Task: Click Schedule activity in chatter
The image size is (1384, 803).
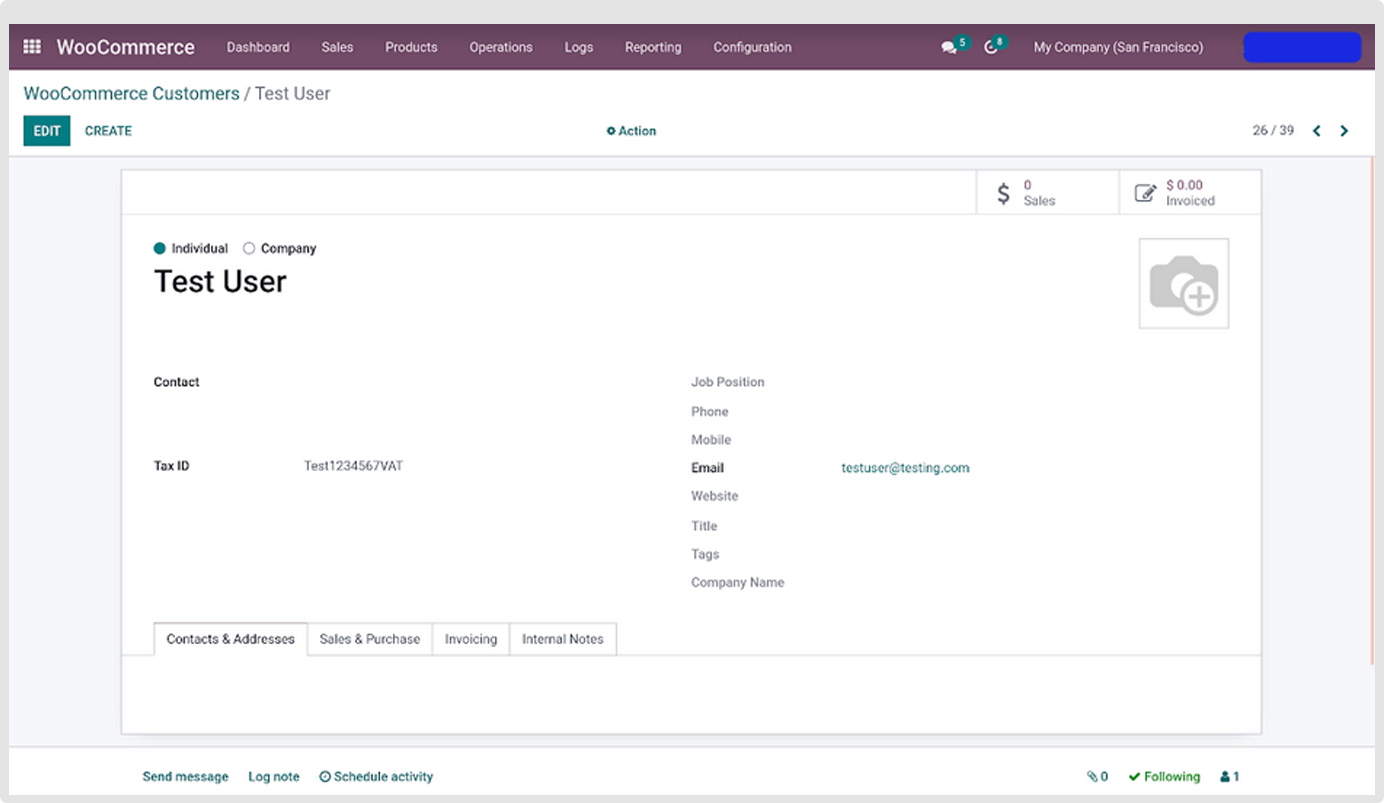Action: click(x=376, y=777)
